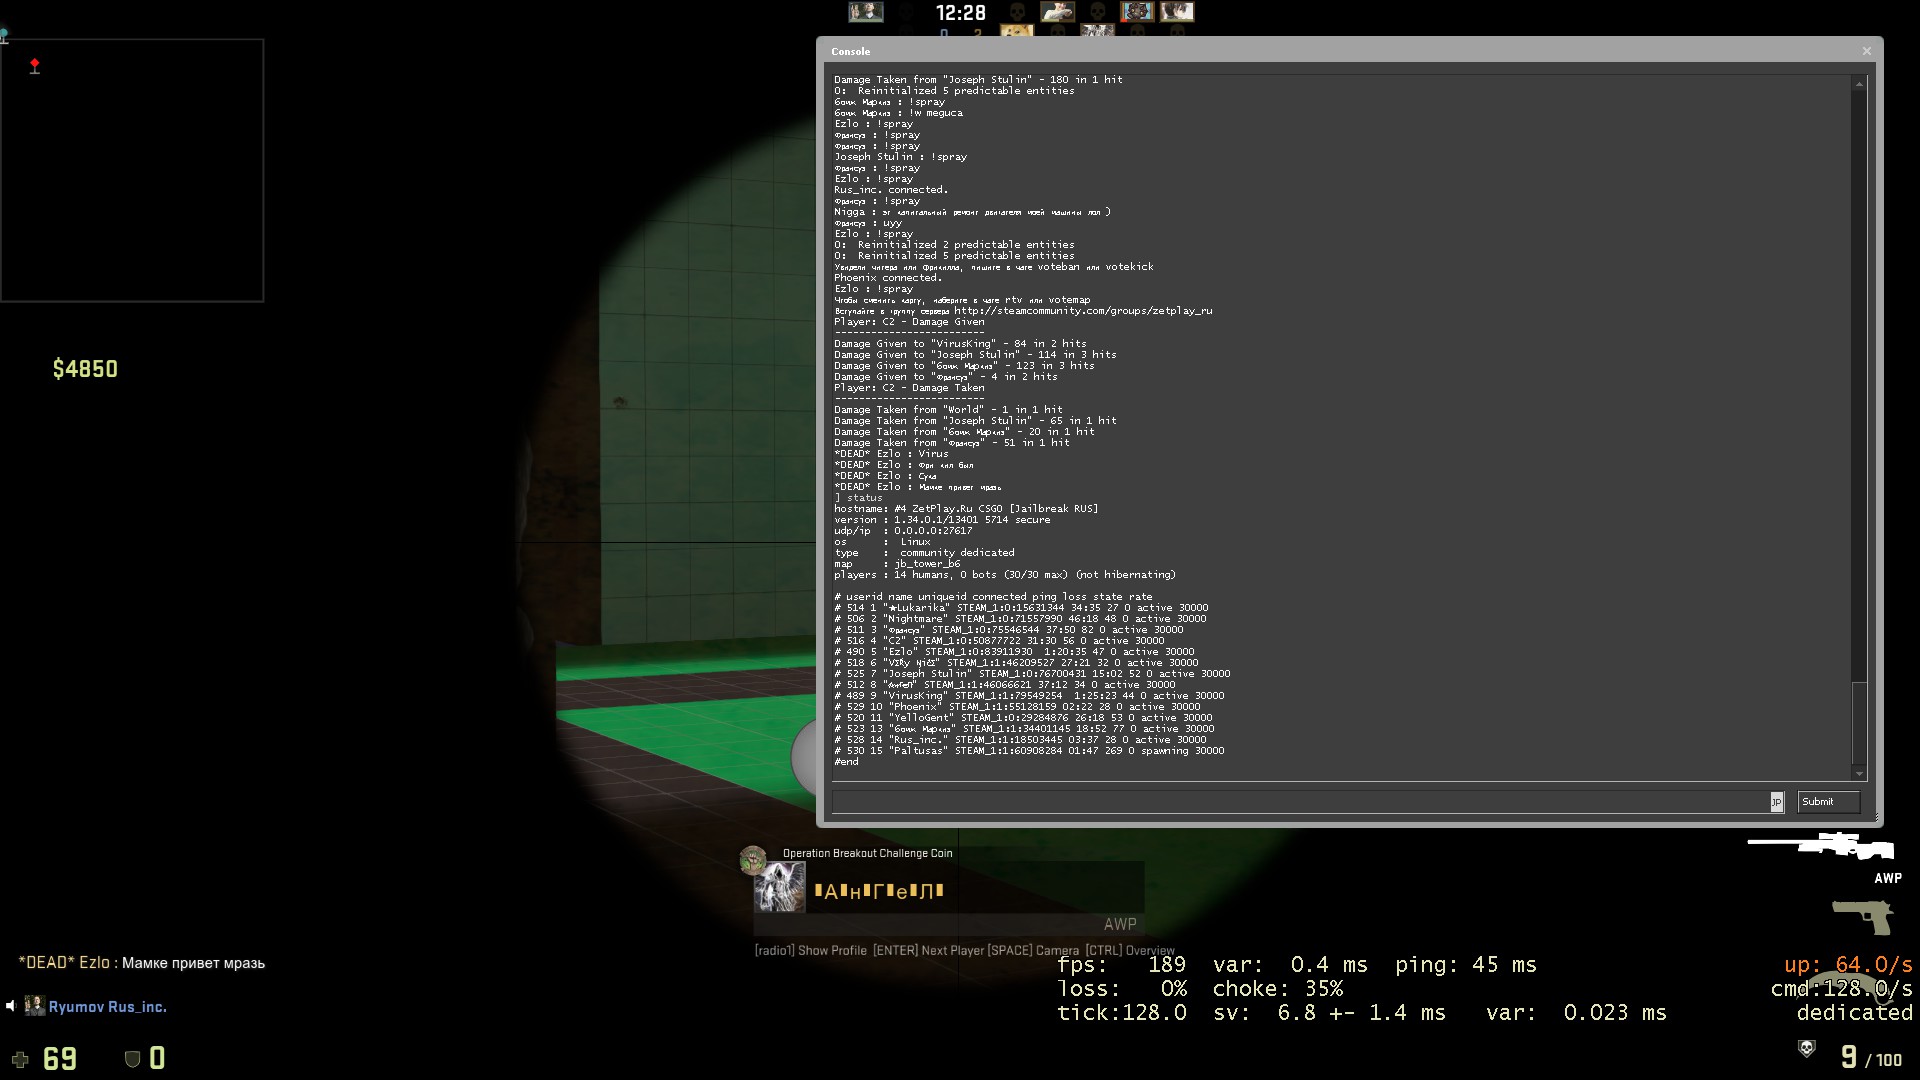Viewport: 1920px width, 1080px height.
Task: Close the Console window
Action: coord(1866,51)
